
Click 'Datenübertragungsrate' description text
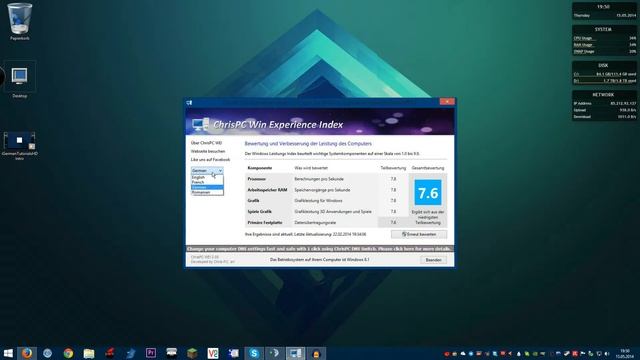(315, 222)
